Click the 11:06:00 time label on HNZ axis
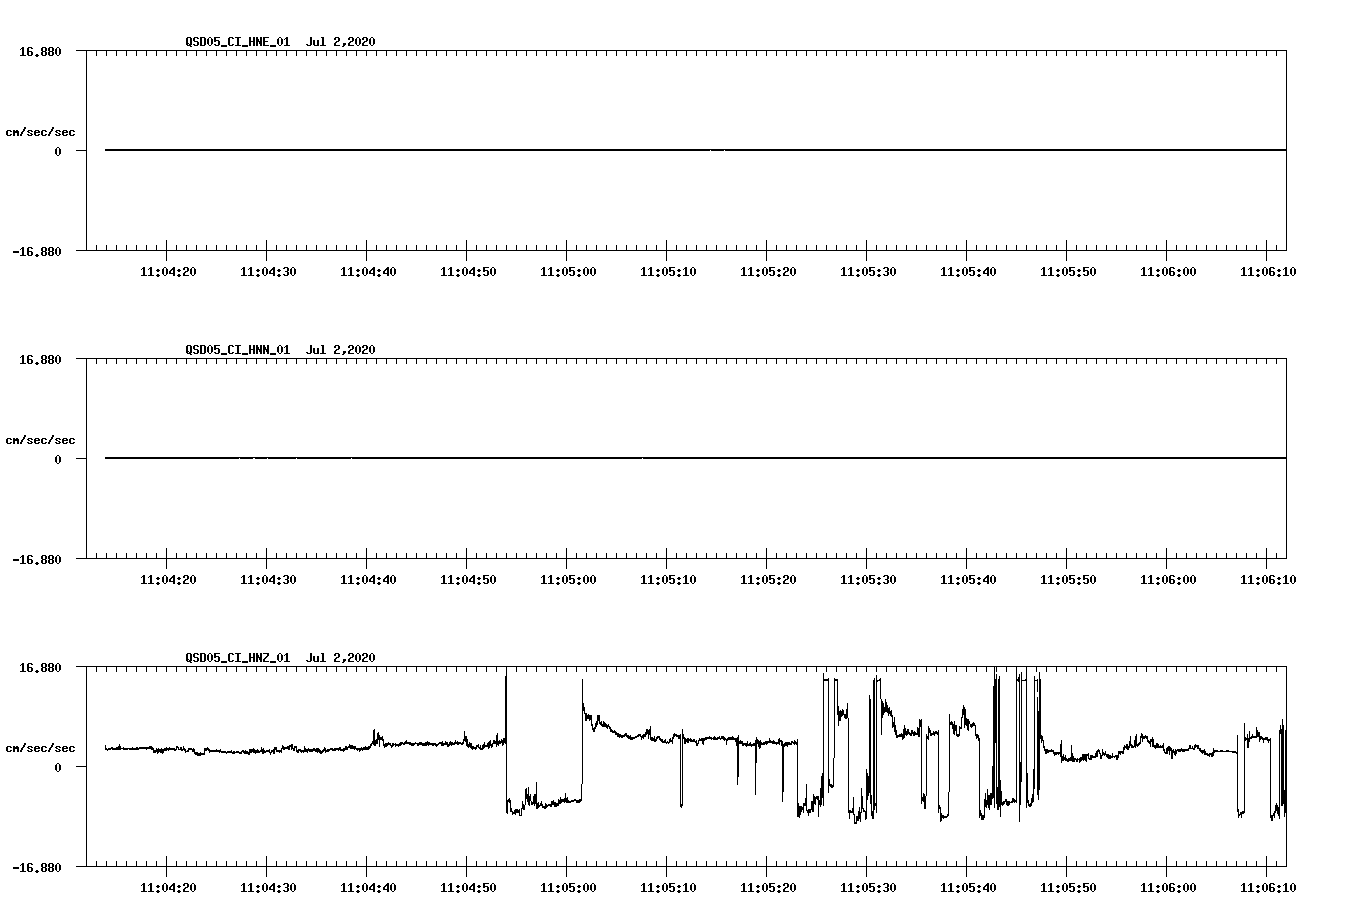 tap(1167, 888)
